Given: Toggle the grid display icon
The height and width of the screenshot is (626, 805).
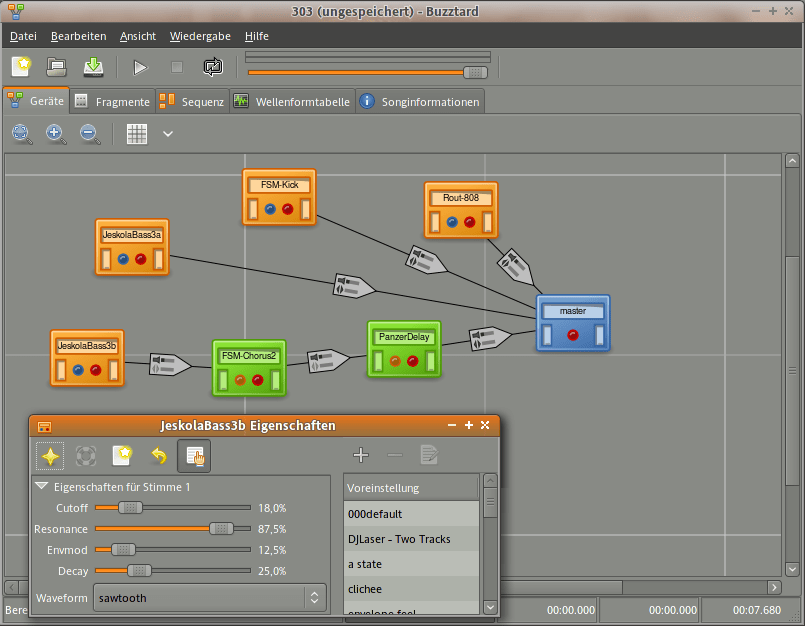Looking at the screenshot, I should pyautogui.click(x=137, y=133).
